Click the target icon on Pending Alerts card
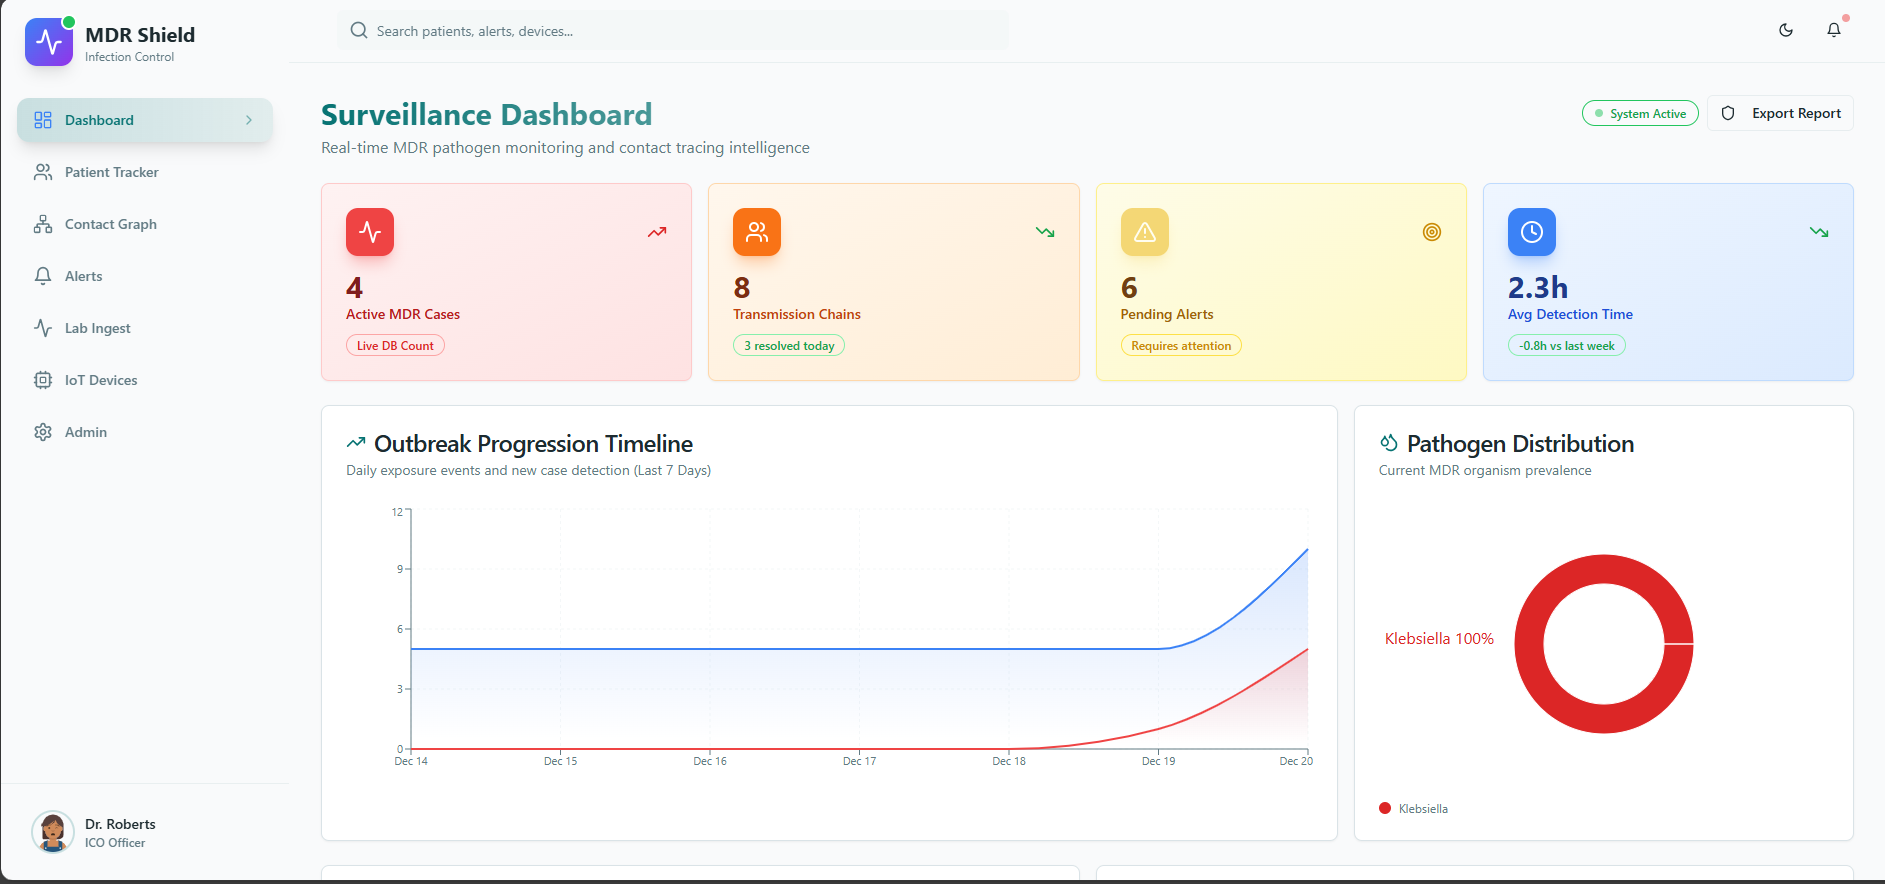1885x884 pixels. (x=1432, y=232)
